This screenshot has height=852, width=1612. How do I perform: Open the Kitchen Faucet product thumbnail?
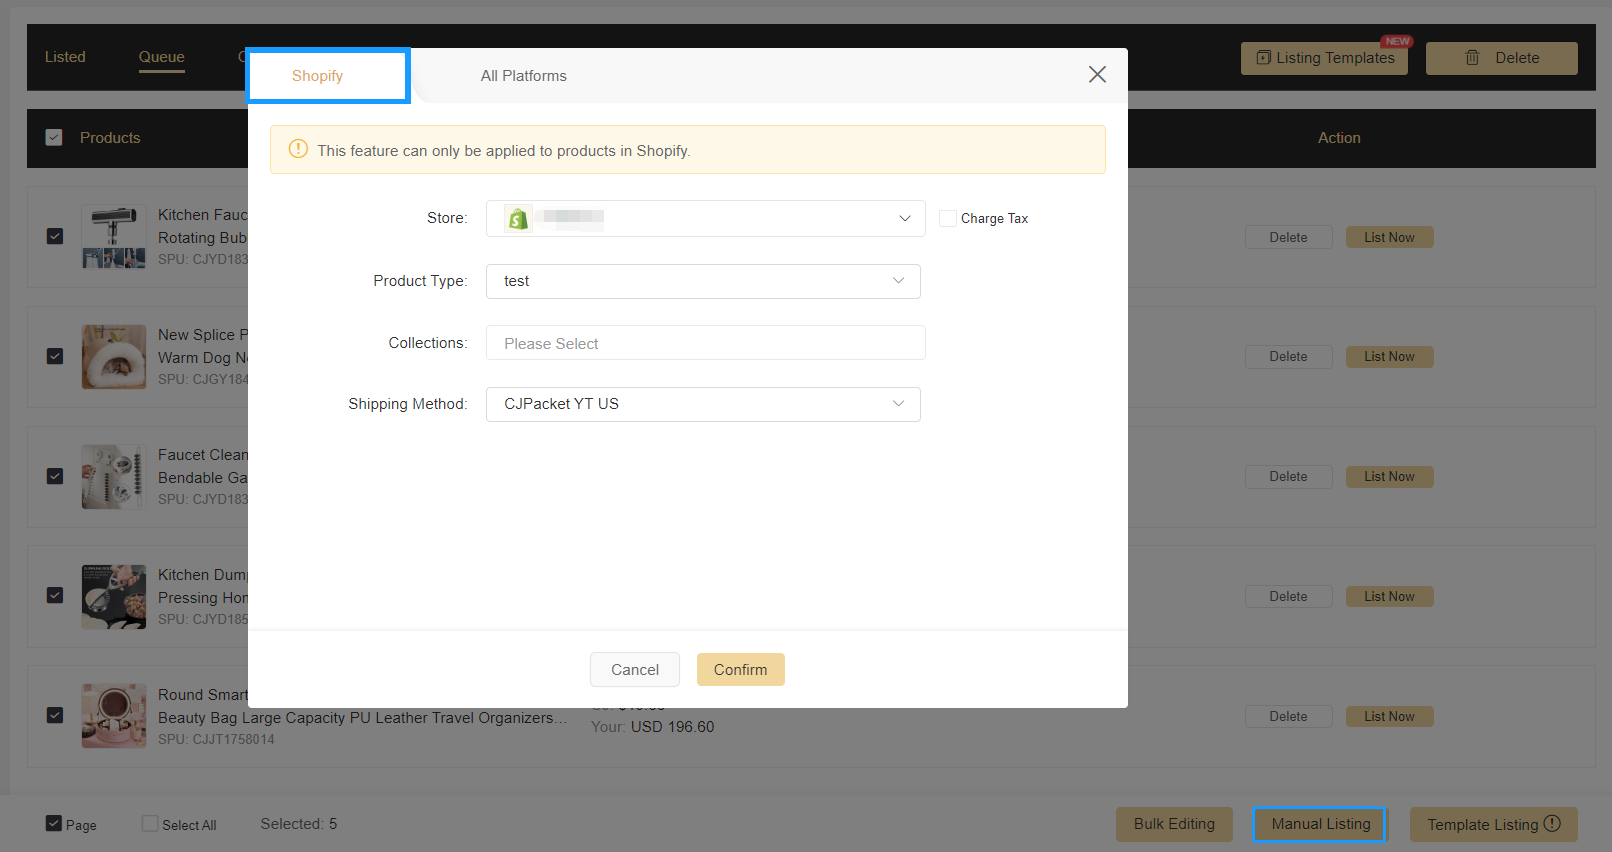click(x=114, y=237)
